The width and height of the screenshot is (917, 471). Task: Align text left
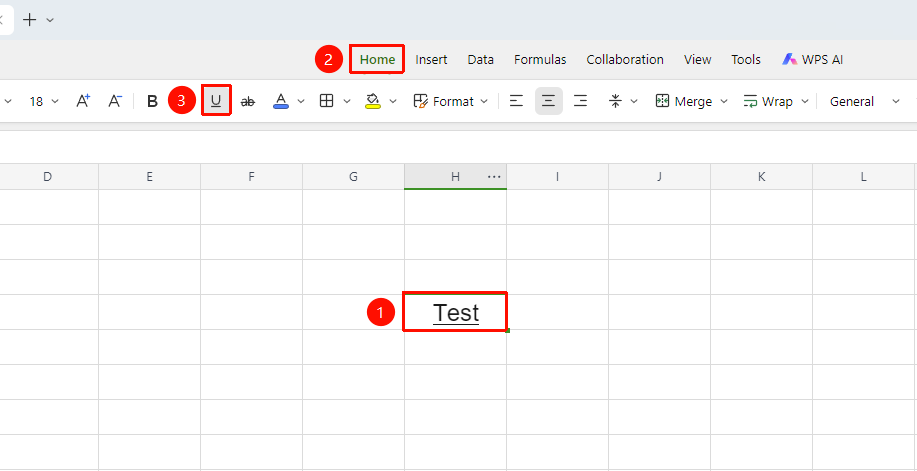click(516, 101)
